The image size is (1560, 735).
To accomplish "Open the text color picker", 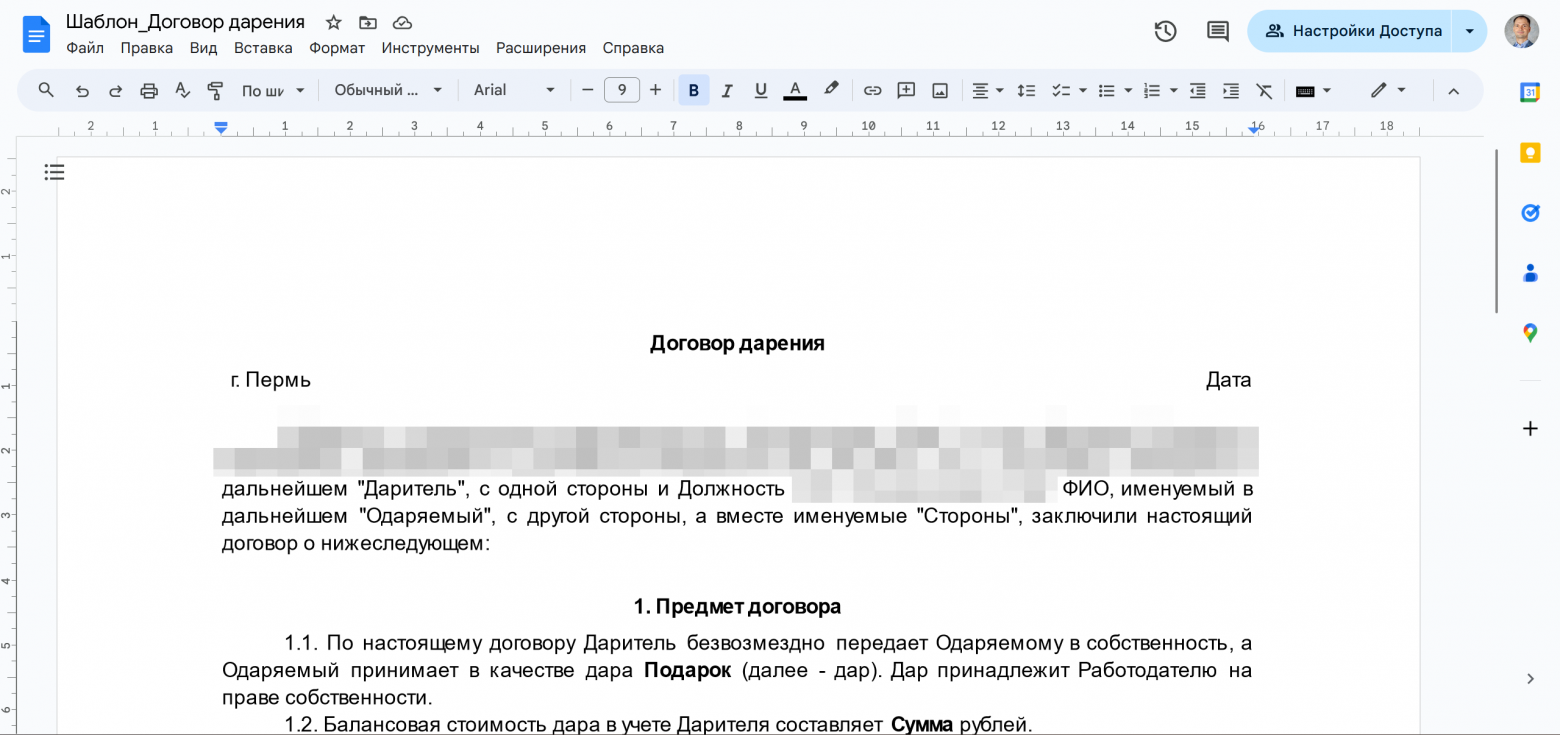I will pos(795,90).
